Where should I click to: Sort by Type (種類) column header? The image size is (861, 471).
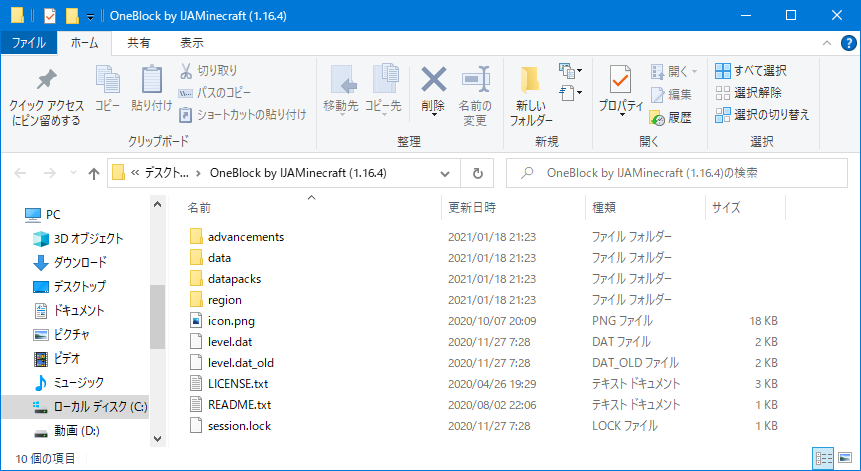[x=646, y=208]
